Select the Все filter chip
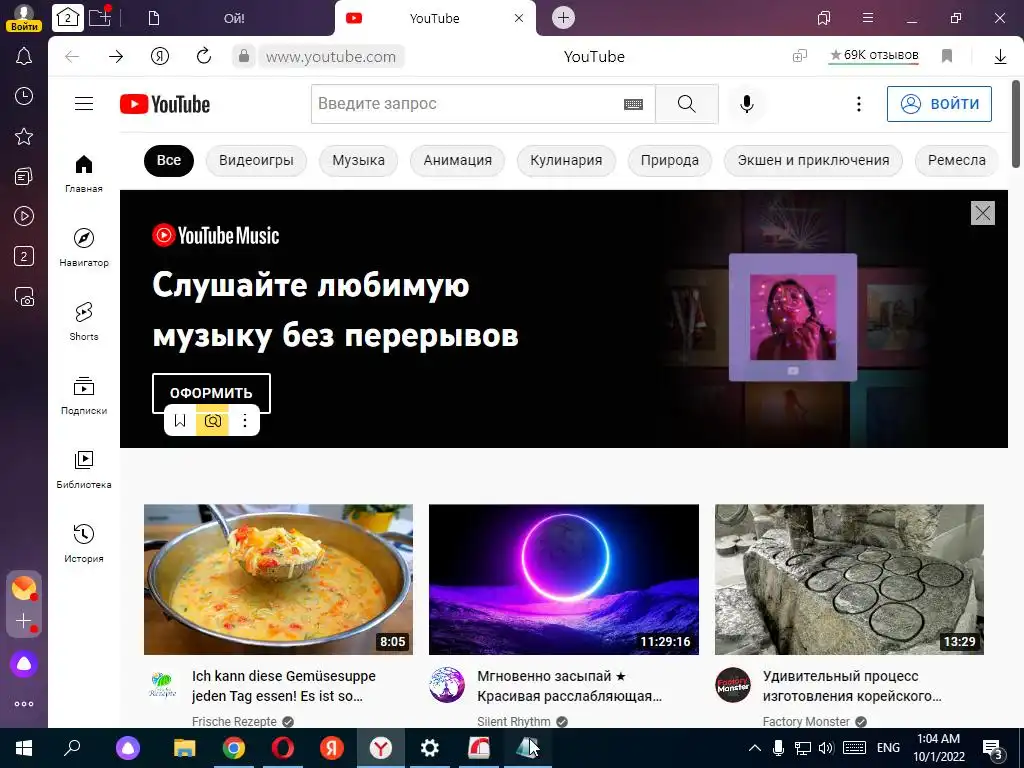The height and width of the screenshot is (768, 1024). (168, 161)
